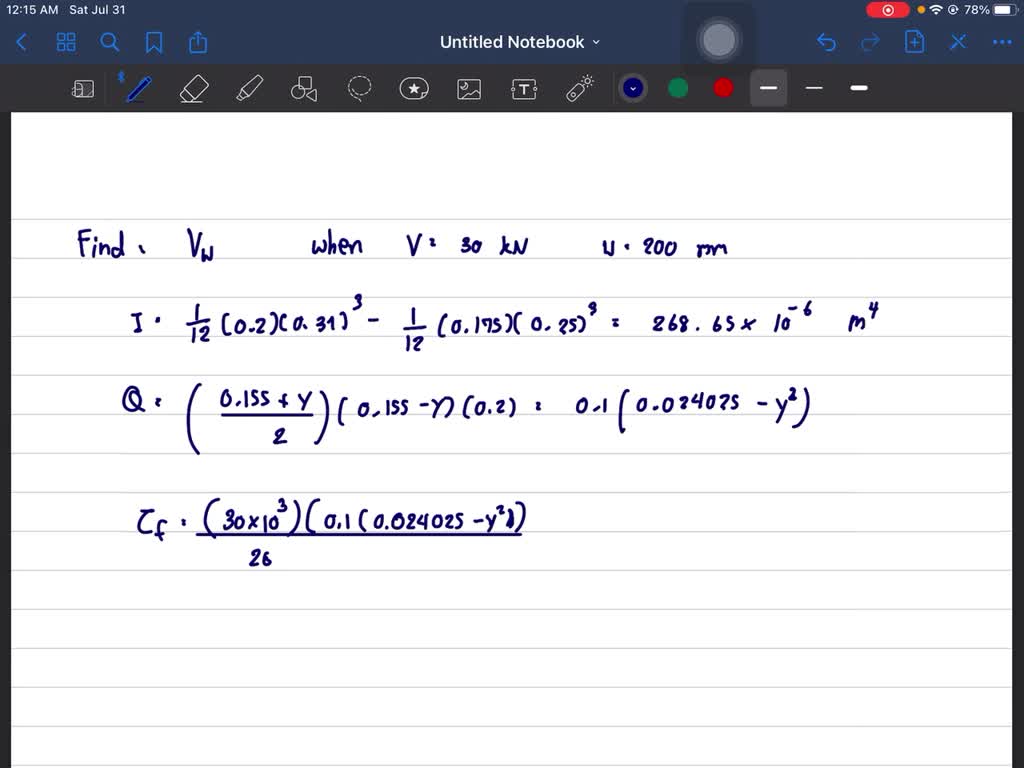Expand the blue pen color options
This screenshot has width=1024, height=768.
(631, 88)
